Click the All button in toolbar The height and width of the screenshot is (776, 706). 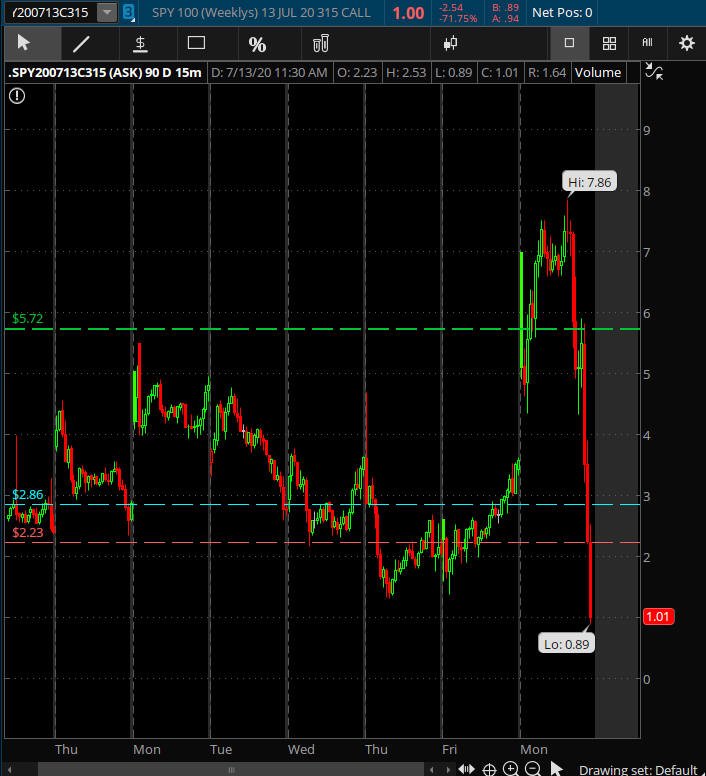point(647,43)
